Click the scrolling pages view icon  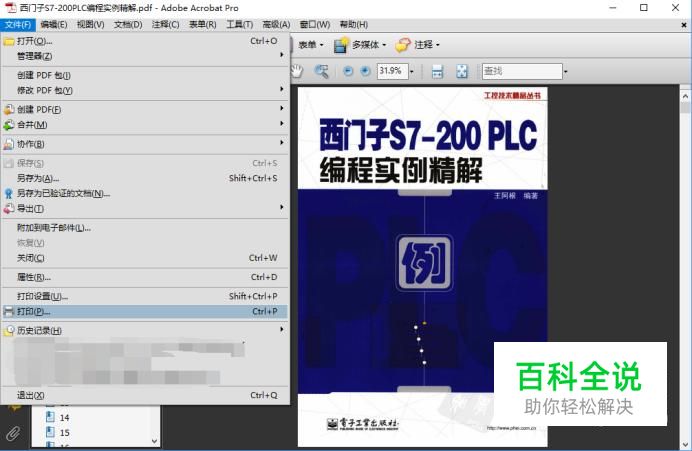(x=437, y=71)
